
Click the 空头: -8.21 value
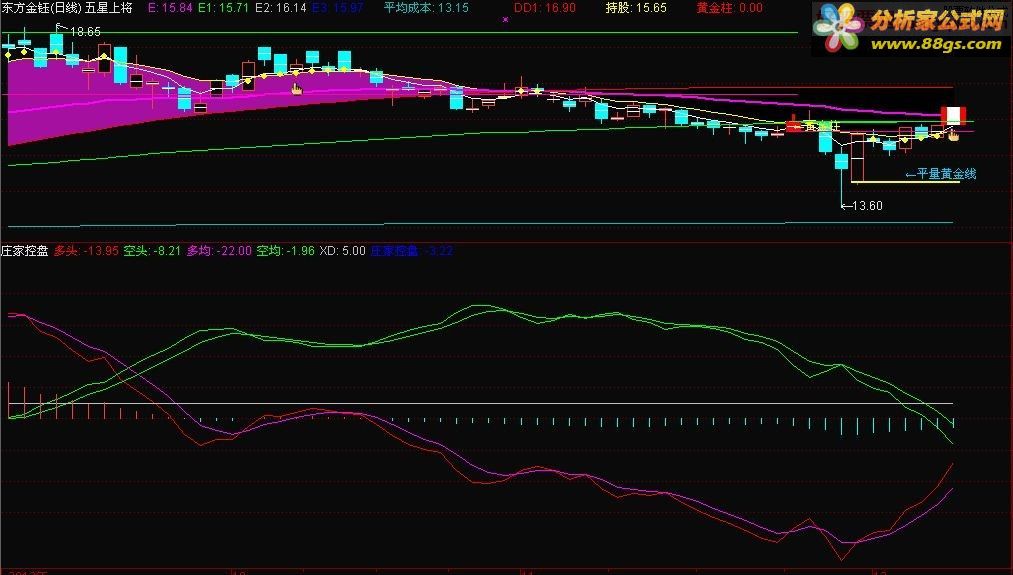tap(152, 251)
